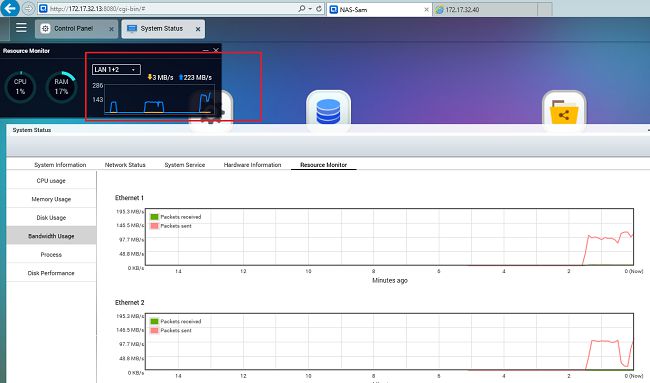This screenshot has width=650, height=383.
Task: Click the Control Panel gear icon in the task tab
Action: [45, 29]
